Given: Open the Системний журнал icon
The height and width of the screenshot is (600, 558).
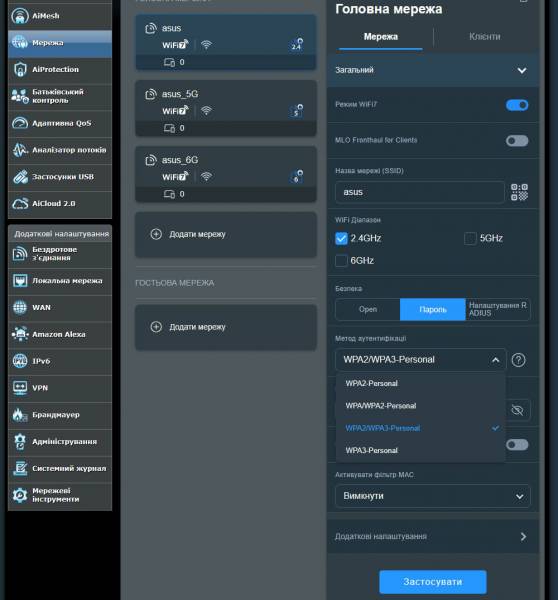Looking at the screenshot, I should tap(20, 468).
